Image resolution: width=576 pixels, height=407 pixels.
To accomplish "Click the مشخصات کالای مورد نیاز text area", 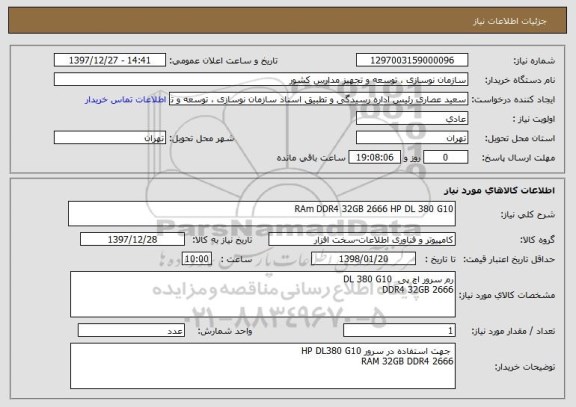I will click(263, 294).
